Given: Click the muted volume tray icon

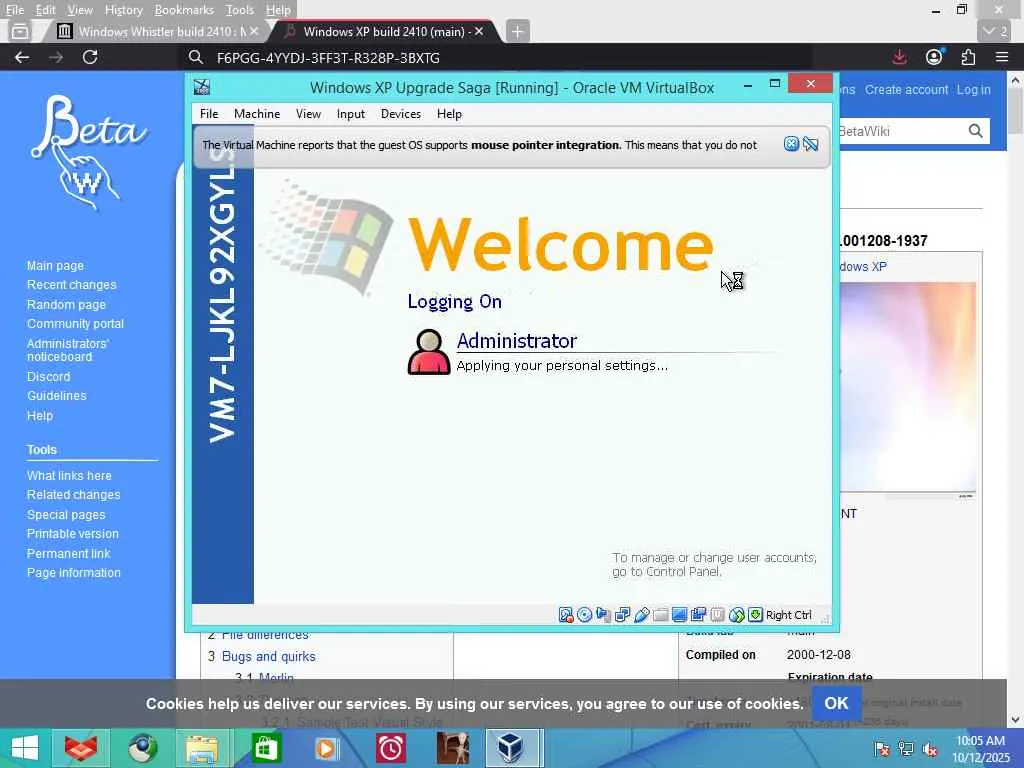Looking at the screenshot, I should point(930,748).
